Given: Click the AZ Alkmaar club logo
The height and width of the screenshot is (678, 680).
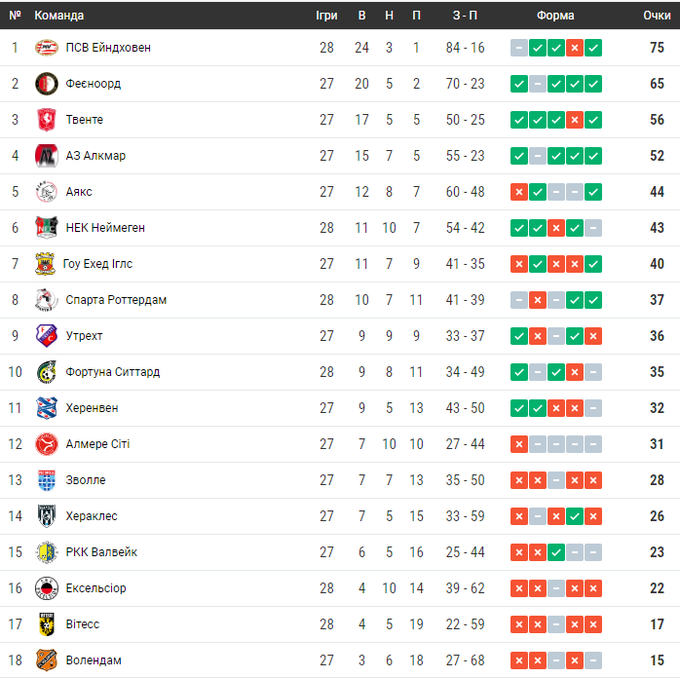Looking at the screenshot, I should pos(47,156).
